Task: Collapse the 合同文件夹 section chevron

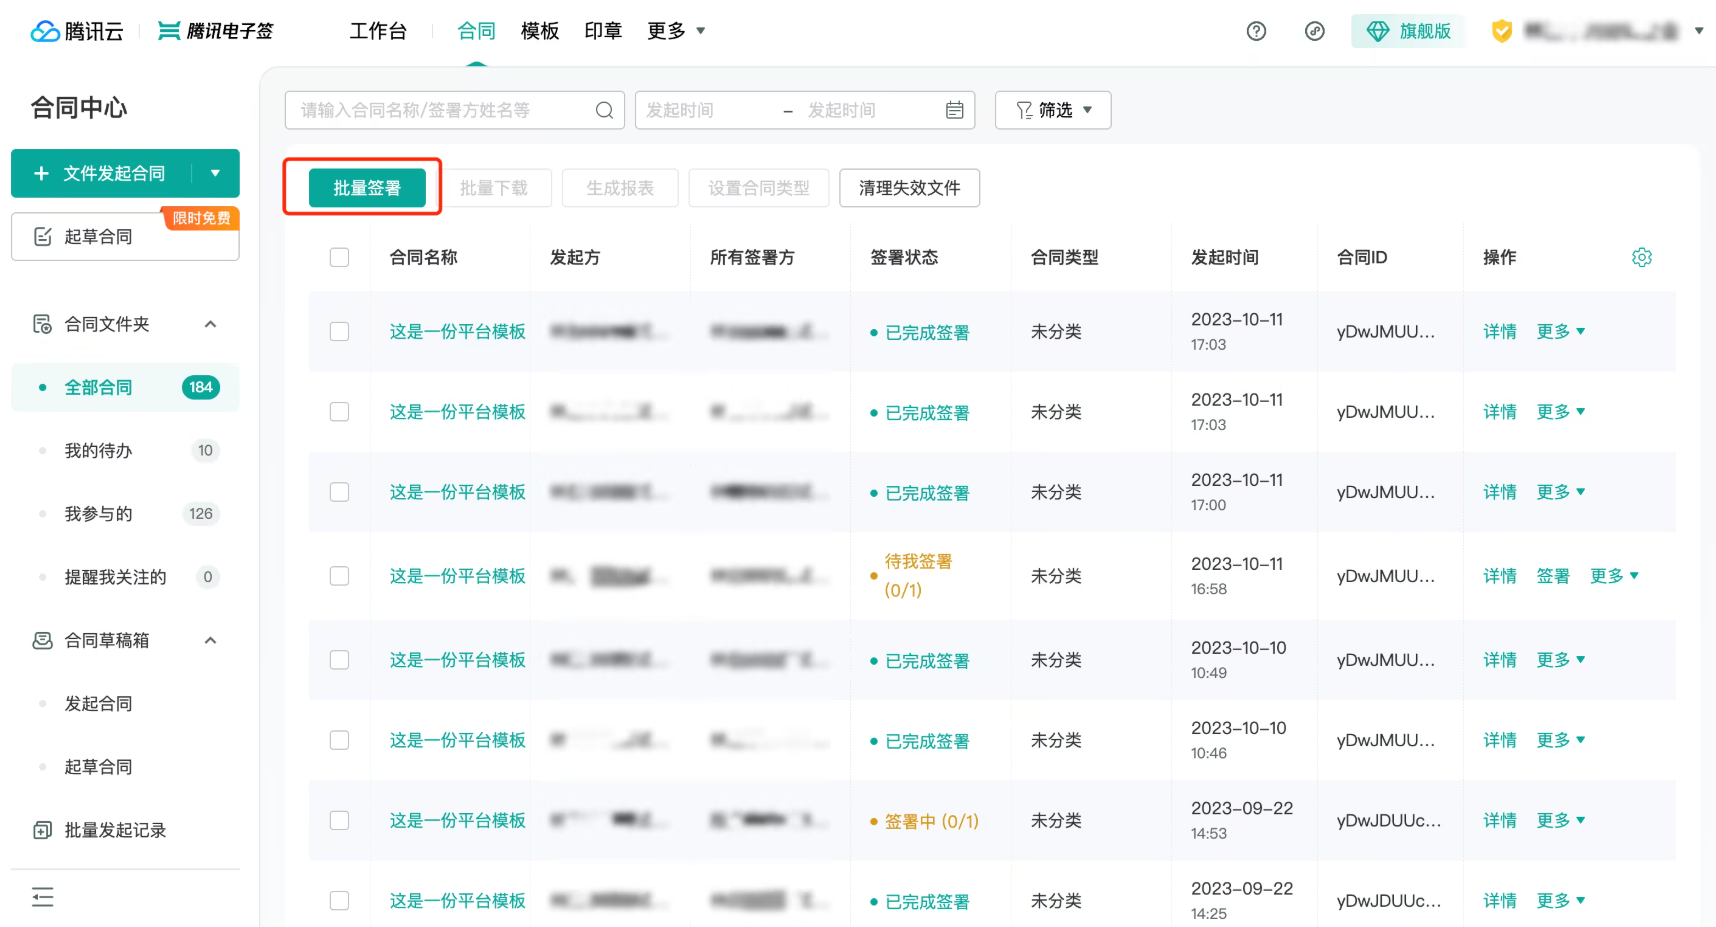Action: [x=211, y=324]
